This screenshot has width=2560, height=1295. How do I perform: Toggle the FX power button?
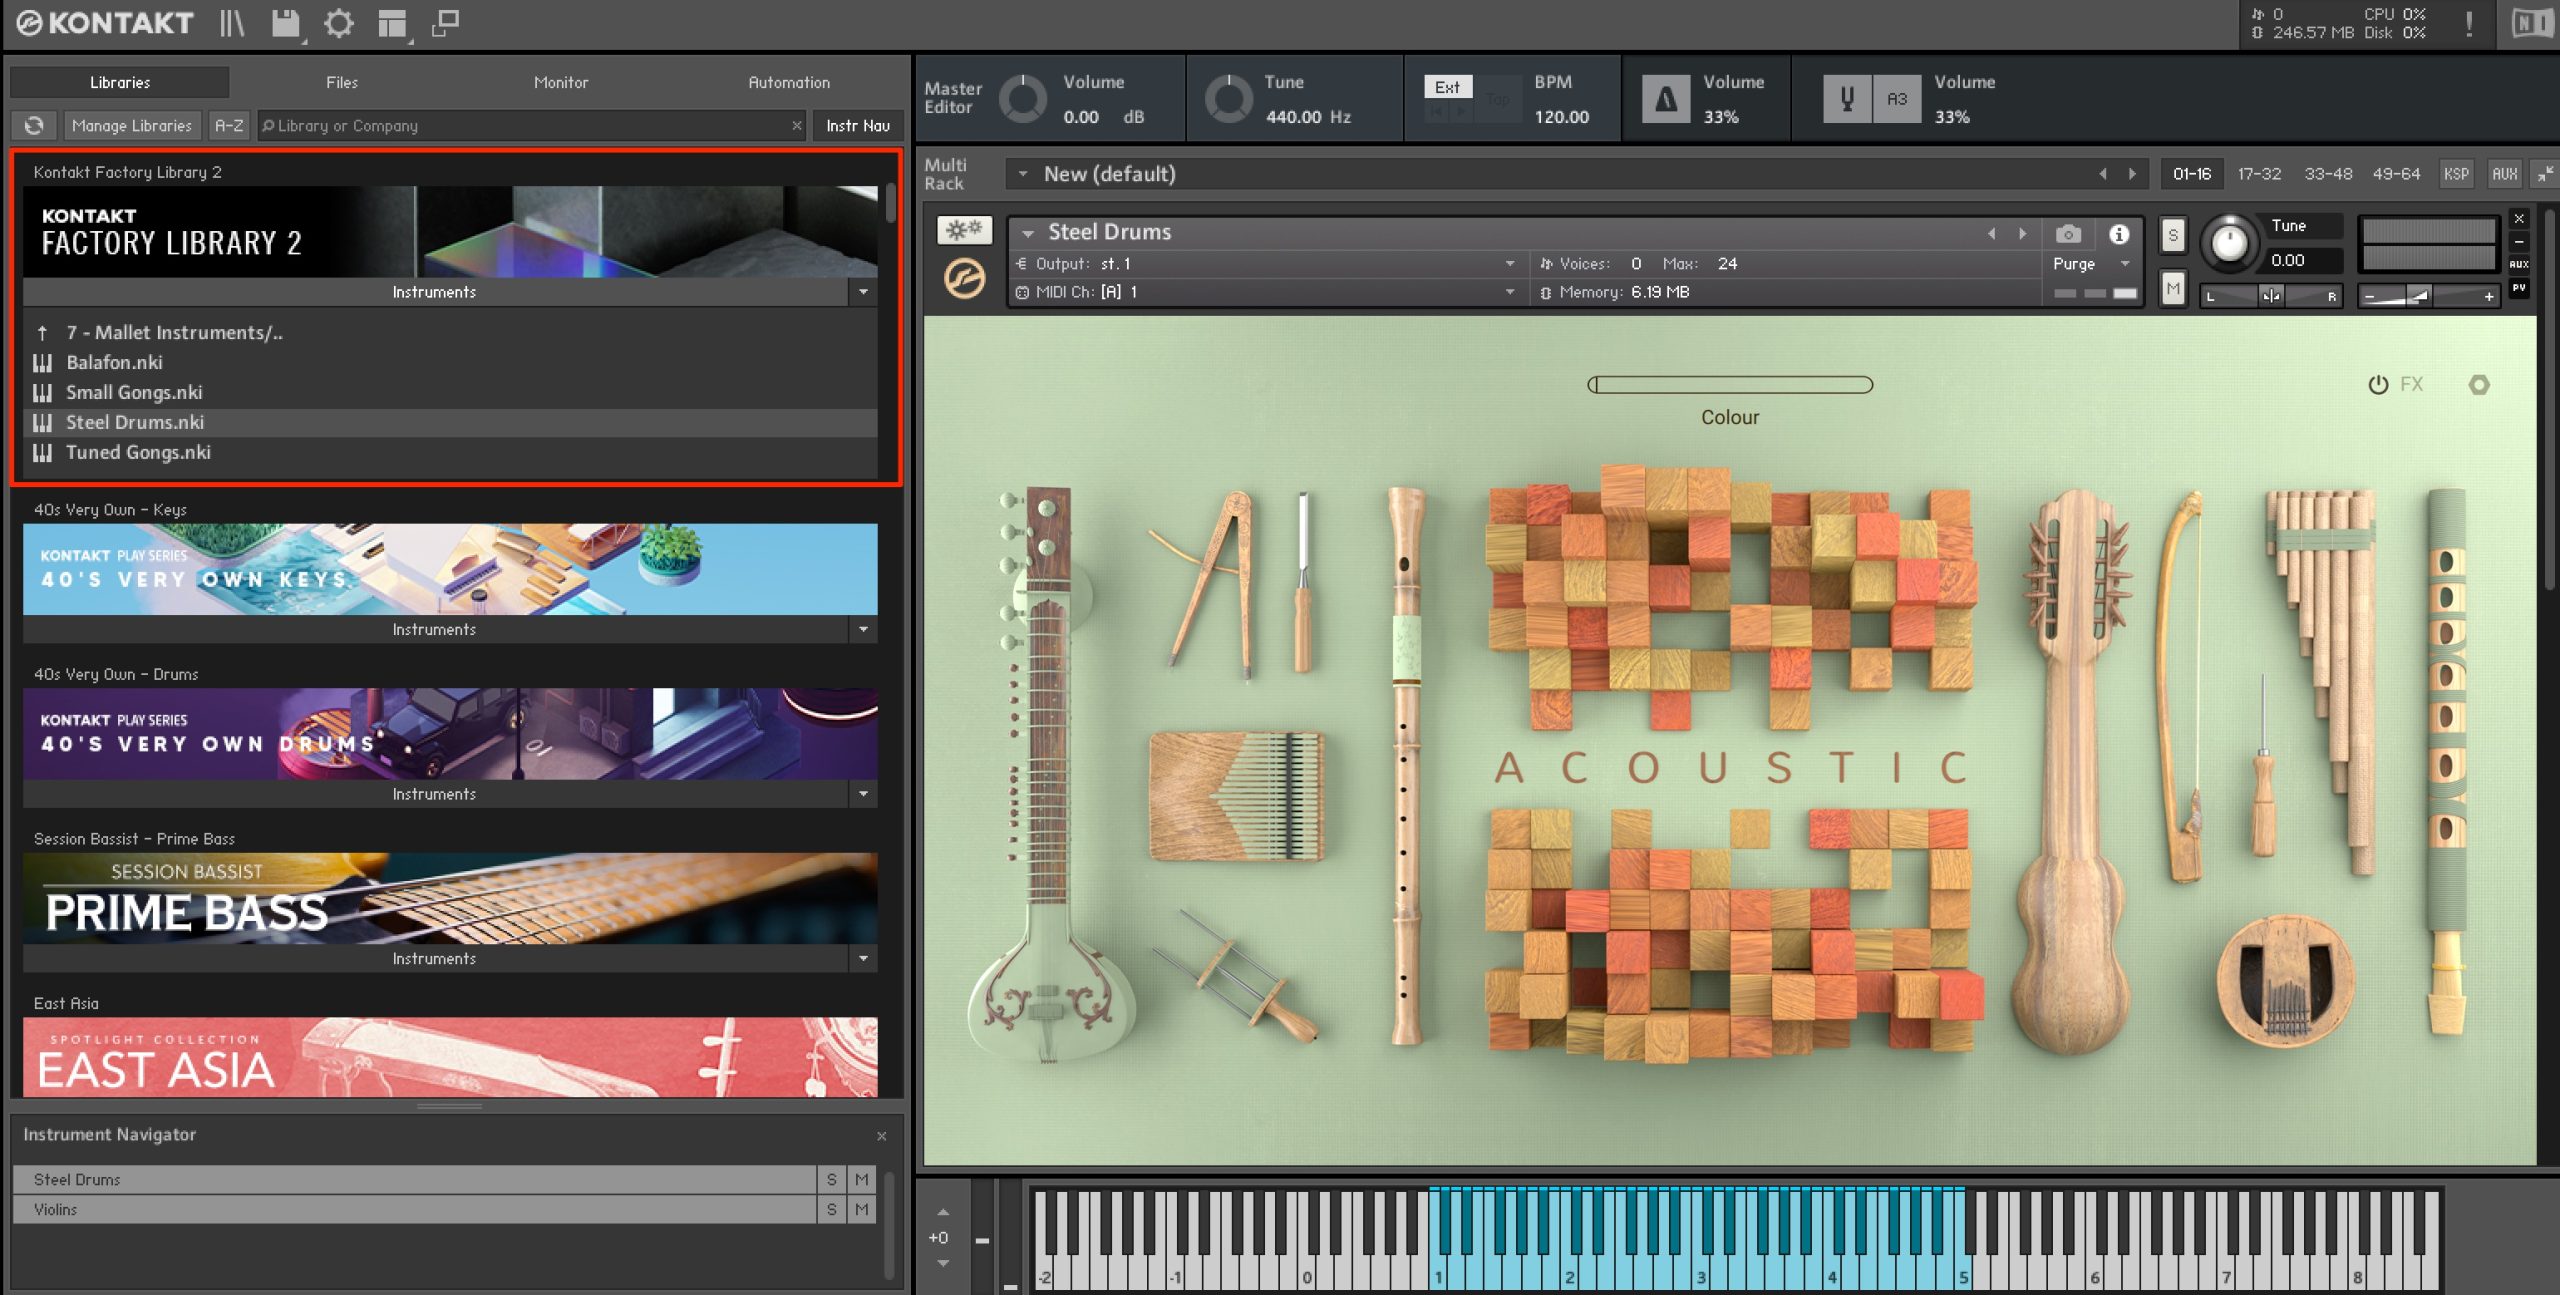pyautogui.click(x=2378, y=385)
